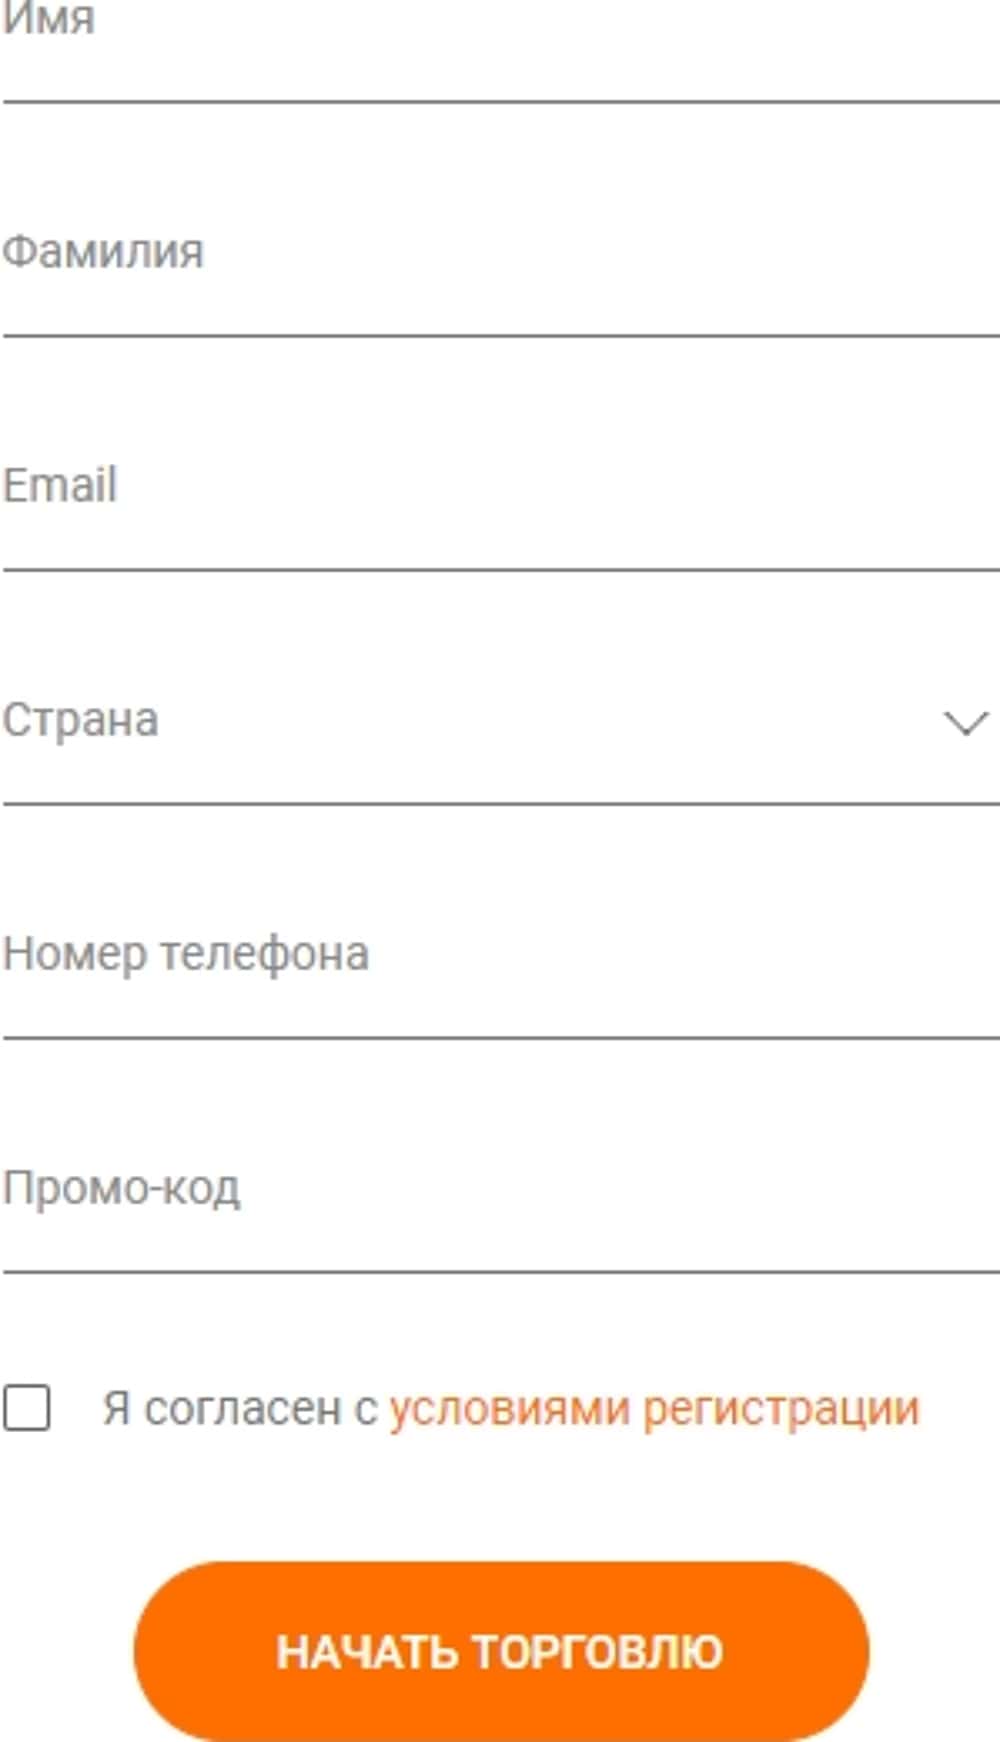Click the 'Я согласен с' label text
Image resolution: width=1000 pixels, height=1742 pixels.
coord(240,1409)
